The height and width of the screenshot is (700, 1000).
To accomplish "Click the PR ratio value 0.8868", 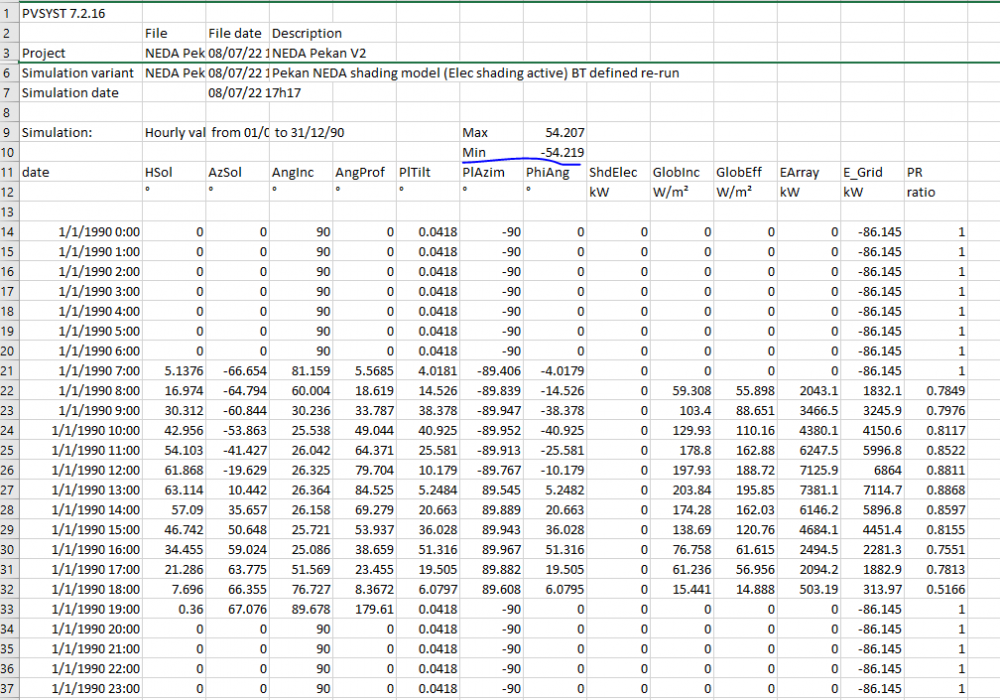I will [x=946, y=489].
